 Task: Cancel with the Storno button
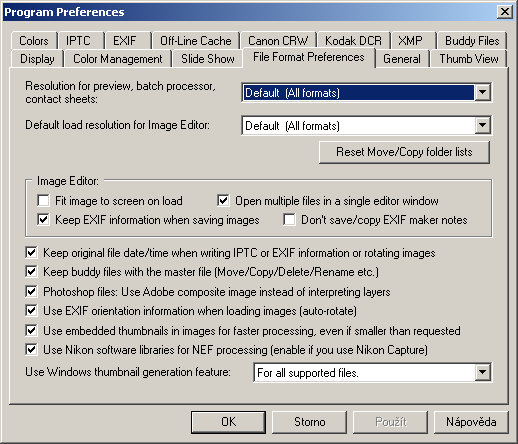point(309,422)
